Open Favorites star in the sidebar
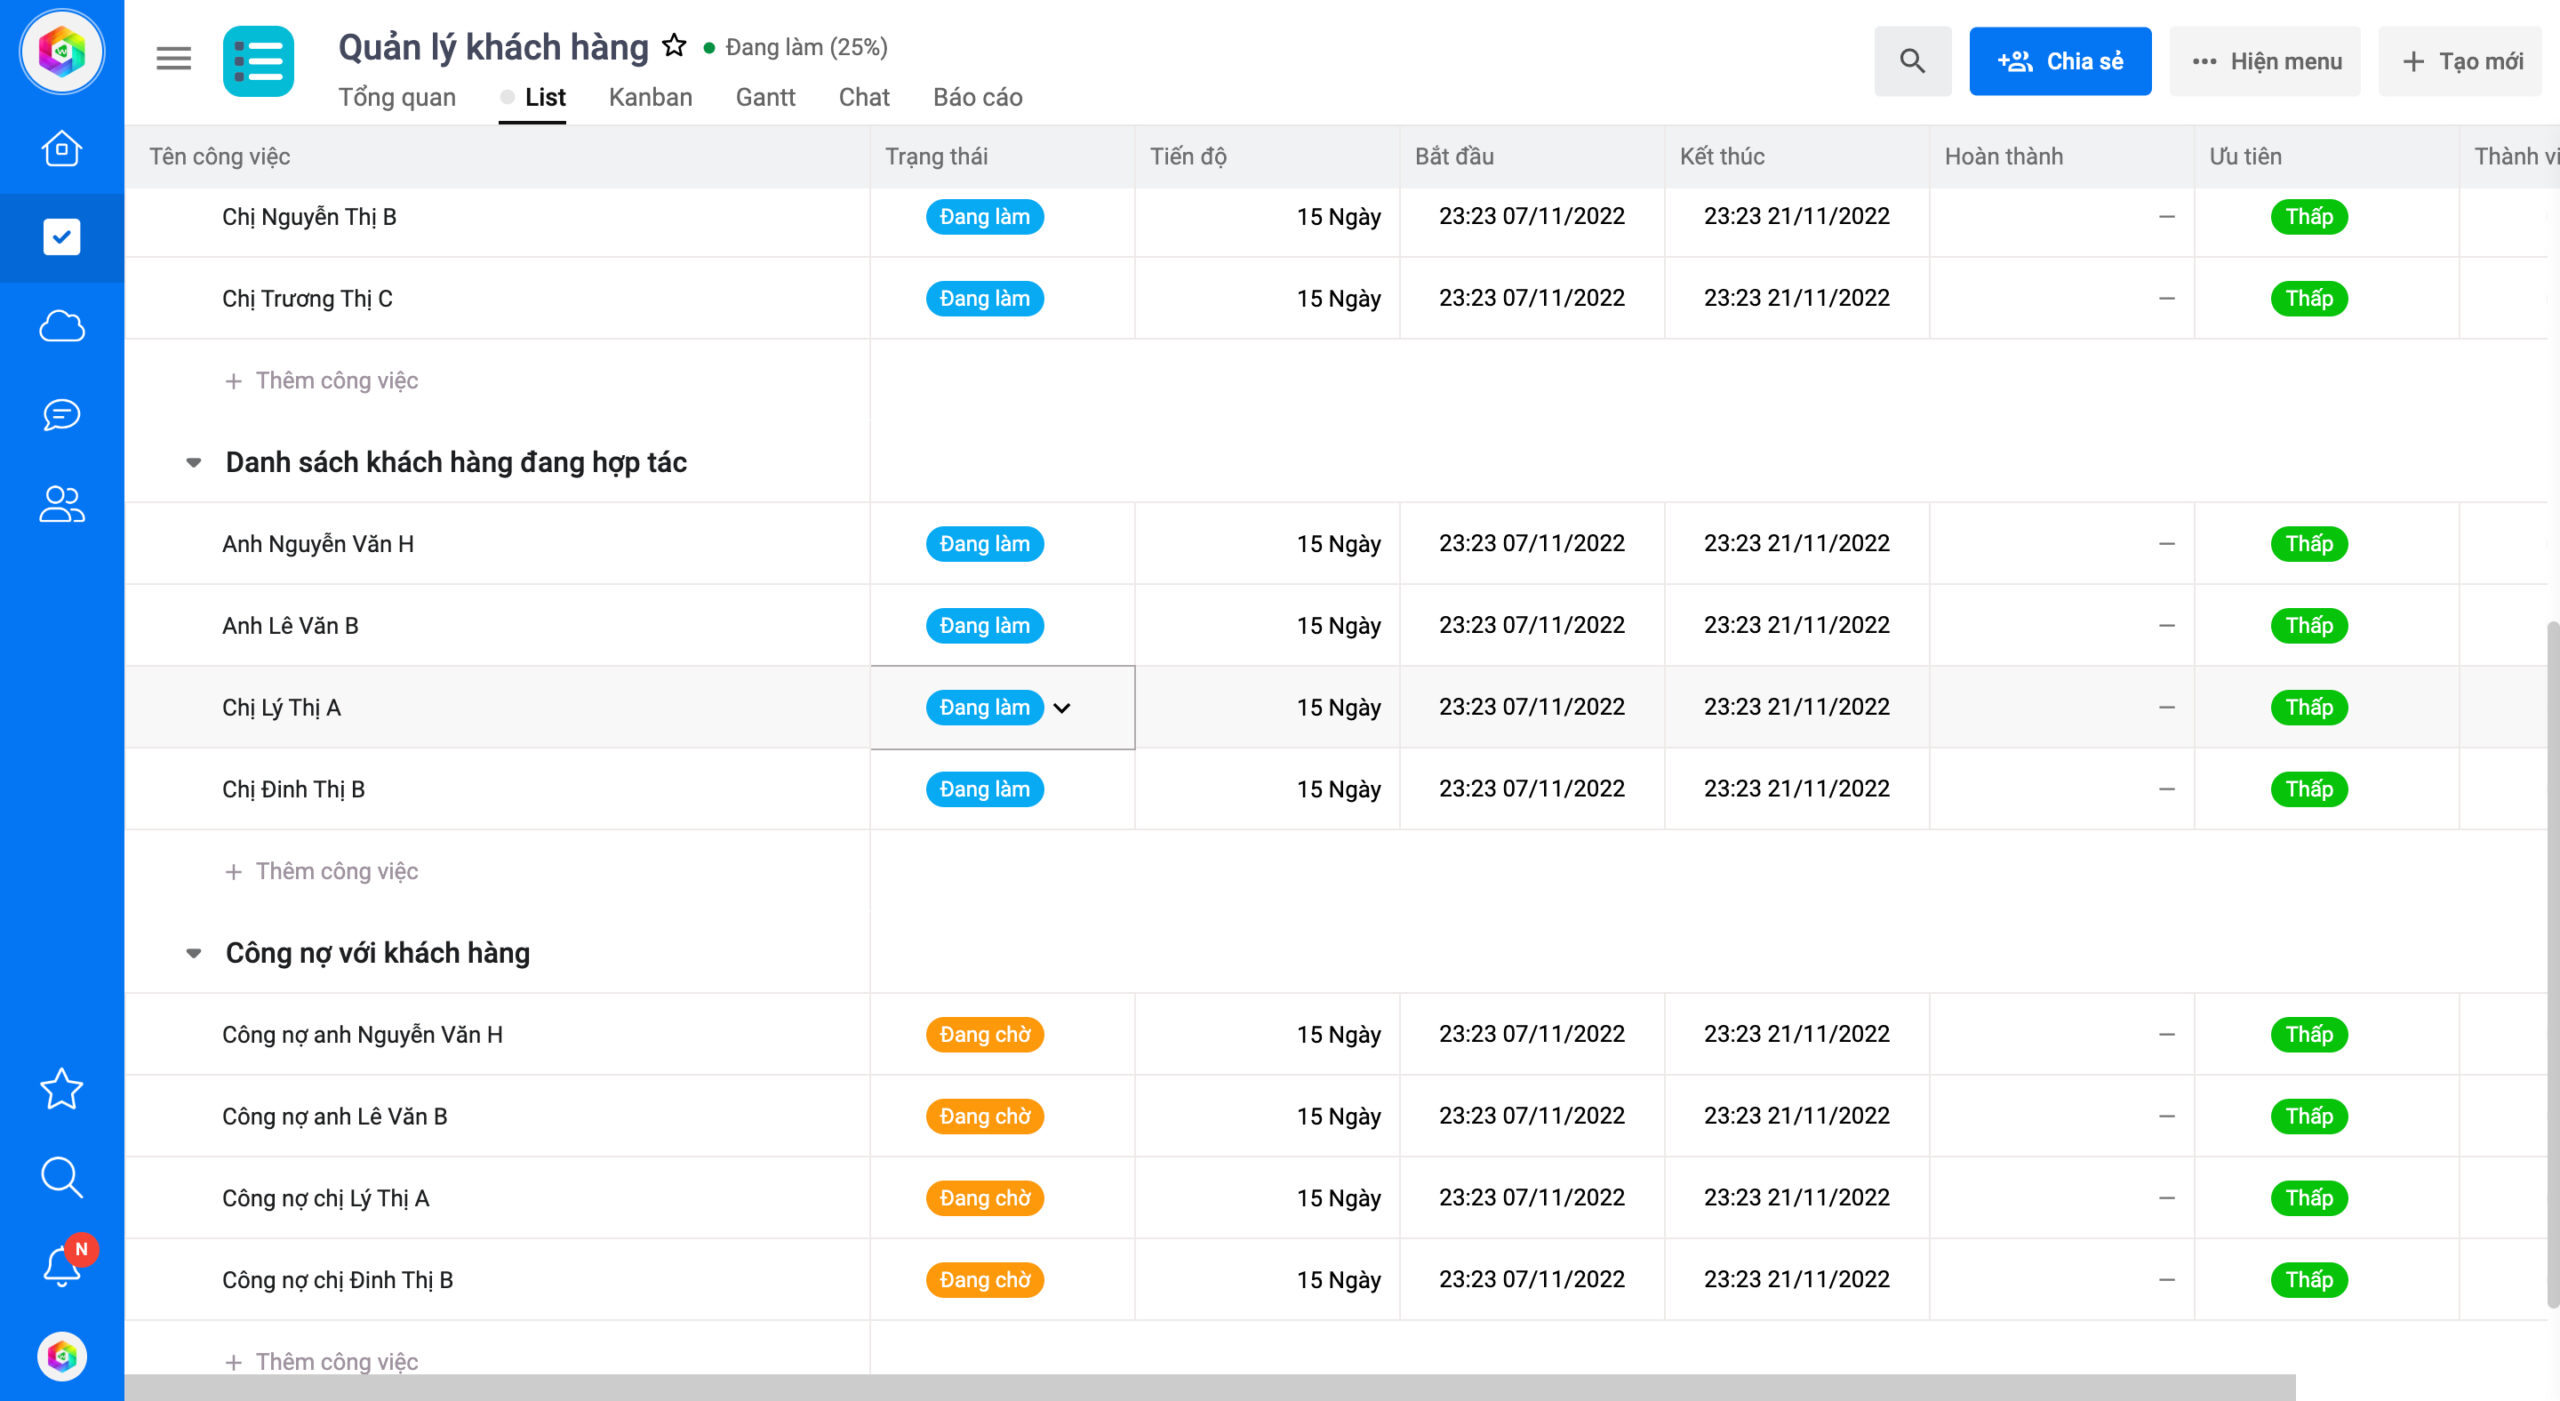This screenshot has width=2560, height=1401. pyautogui.click(x=62, y=1089)
